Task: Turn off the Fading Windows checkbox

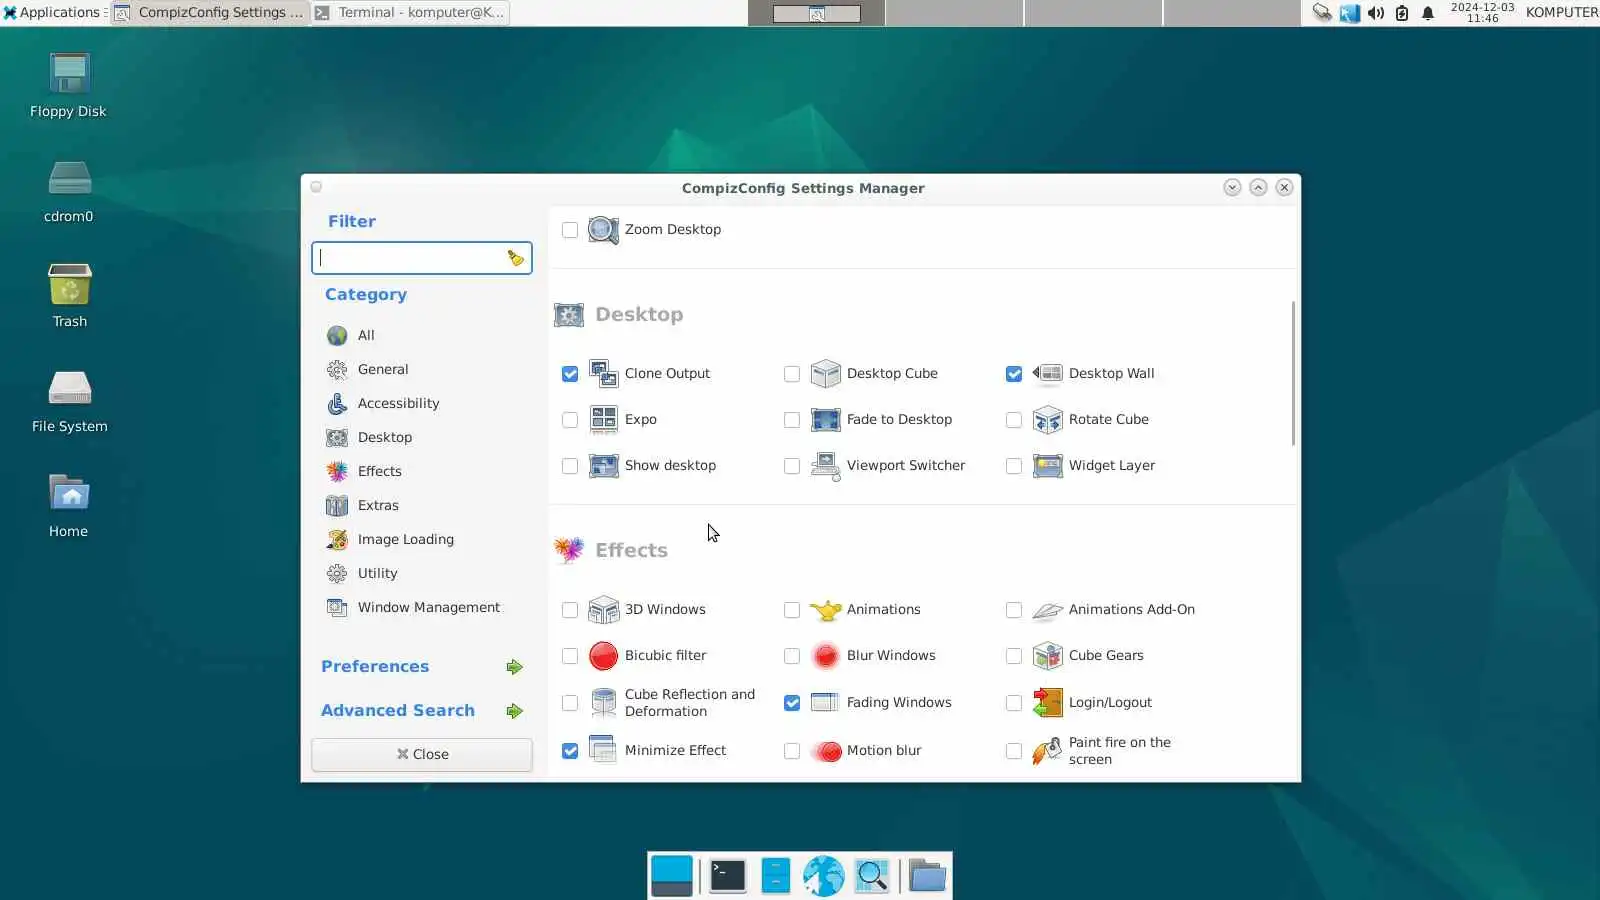Action: pos(792,703)
